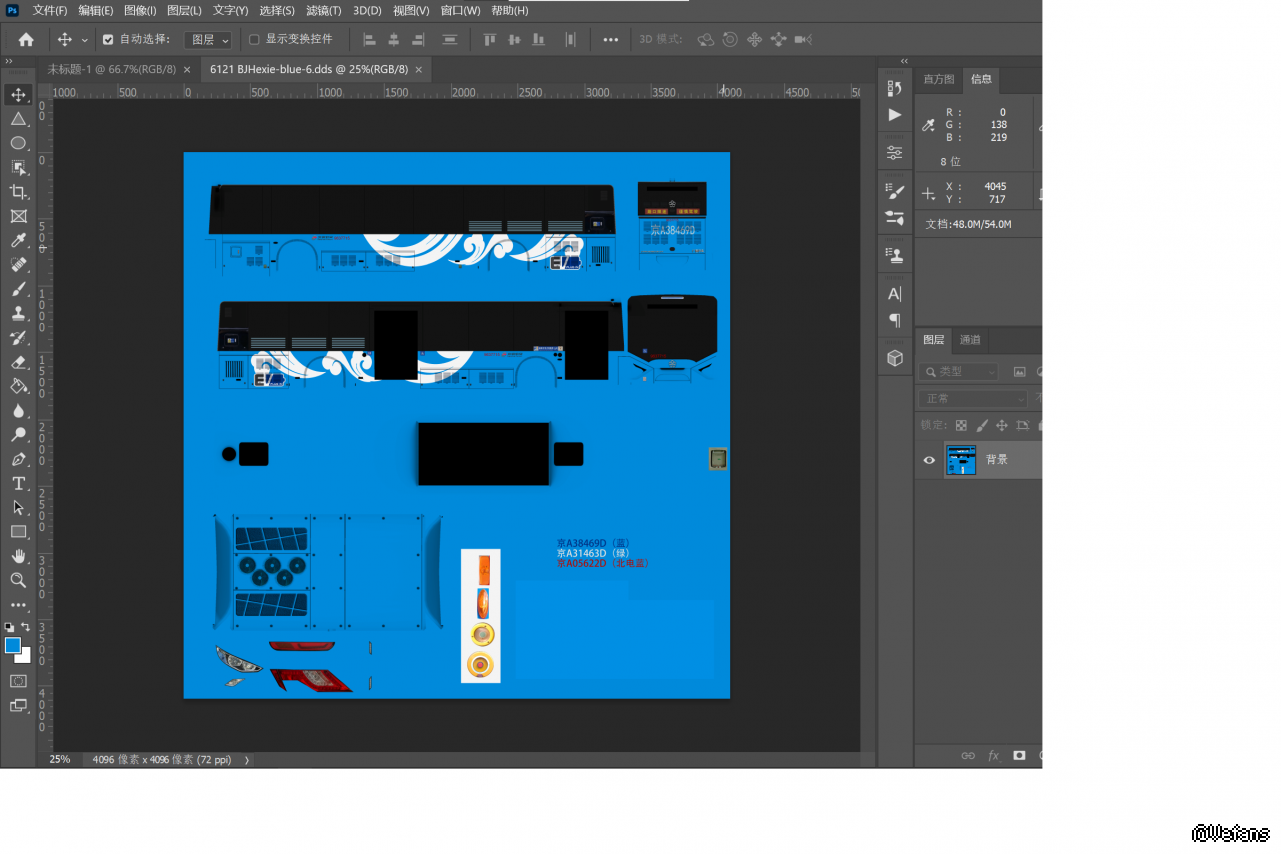Hide the 背景 layer with eye icon
Image resolution: width=1281 pixels, height=854 pixels.
click(929, 460)
